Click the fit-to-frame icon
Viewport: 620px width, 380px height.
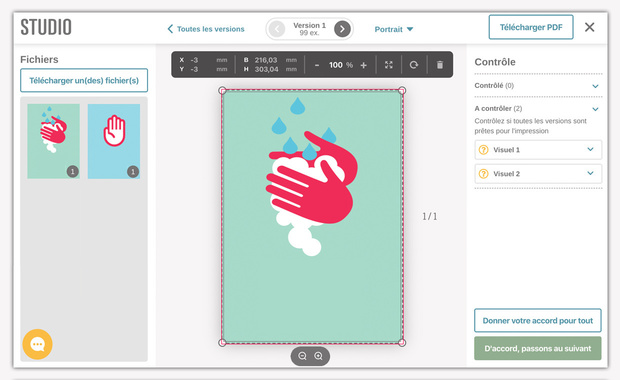point(389,65)
